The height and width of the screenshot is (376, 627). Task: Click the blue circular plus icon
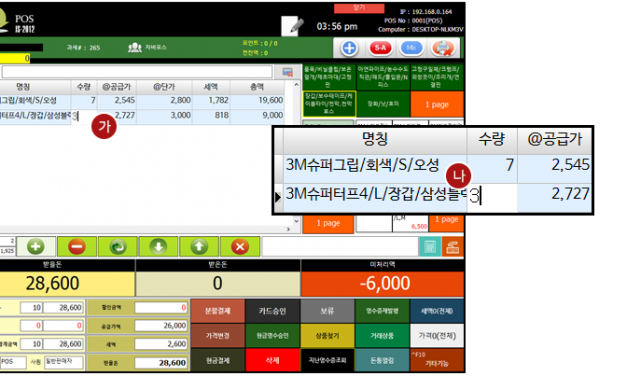click(349, 48)
